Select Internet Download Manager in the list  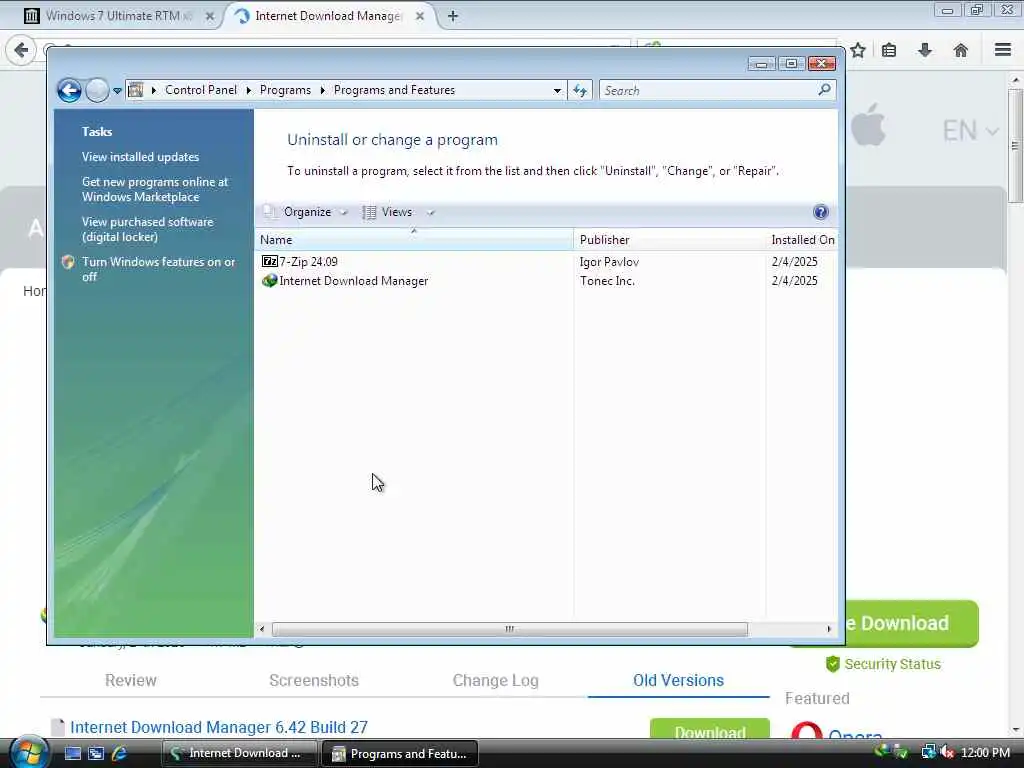pyautogui.click(x=545, y=281)
